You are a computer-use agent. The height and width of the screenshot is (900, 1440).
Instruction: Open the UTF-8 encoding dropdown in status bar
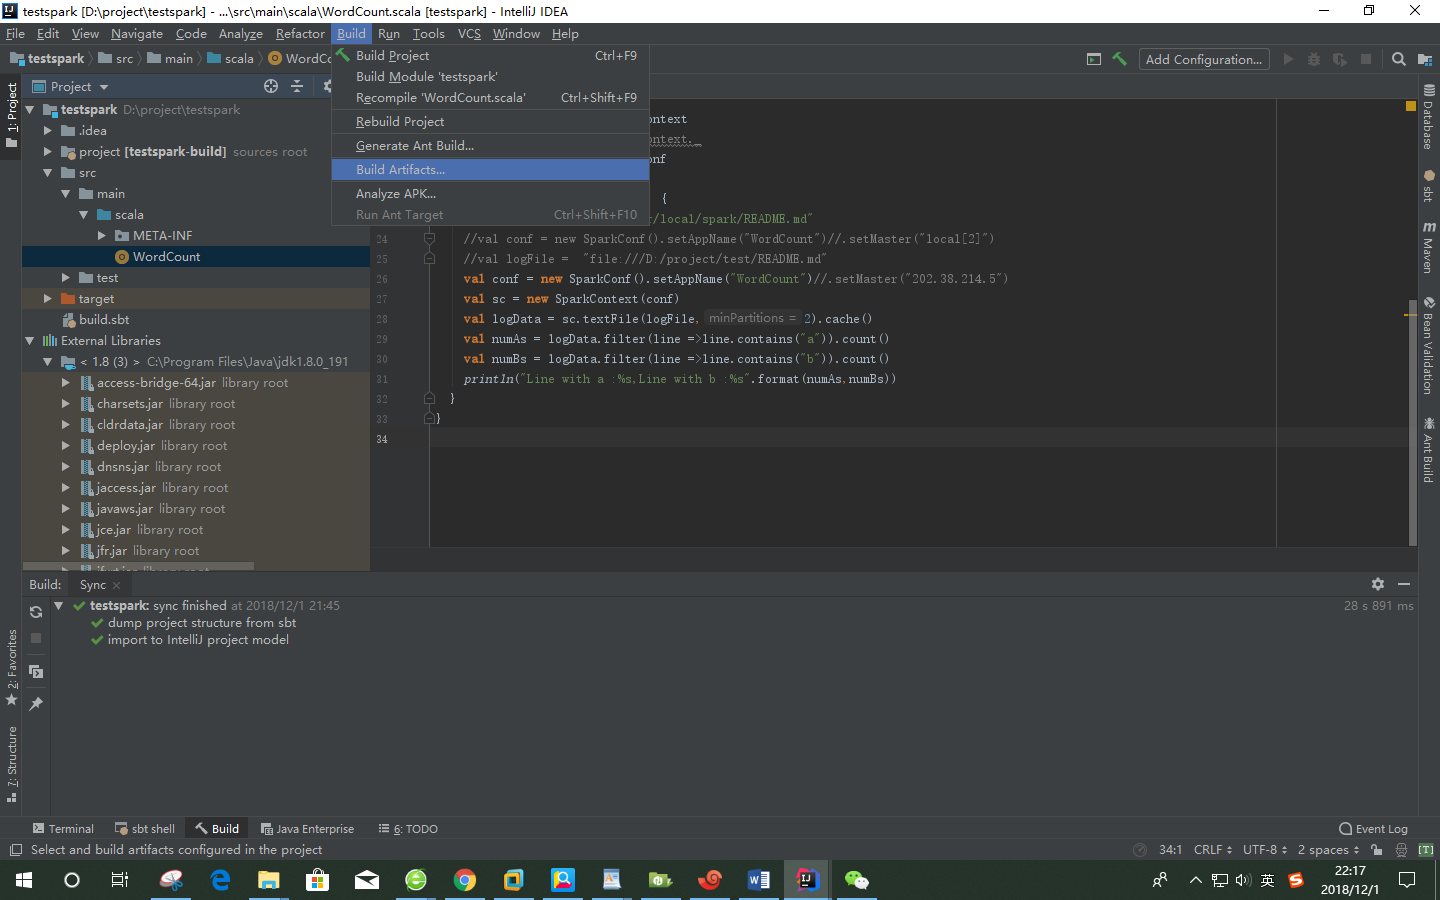1262,849
